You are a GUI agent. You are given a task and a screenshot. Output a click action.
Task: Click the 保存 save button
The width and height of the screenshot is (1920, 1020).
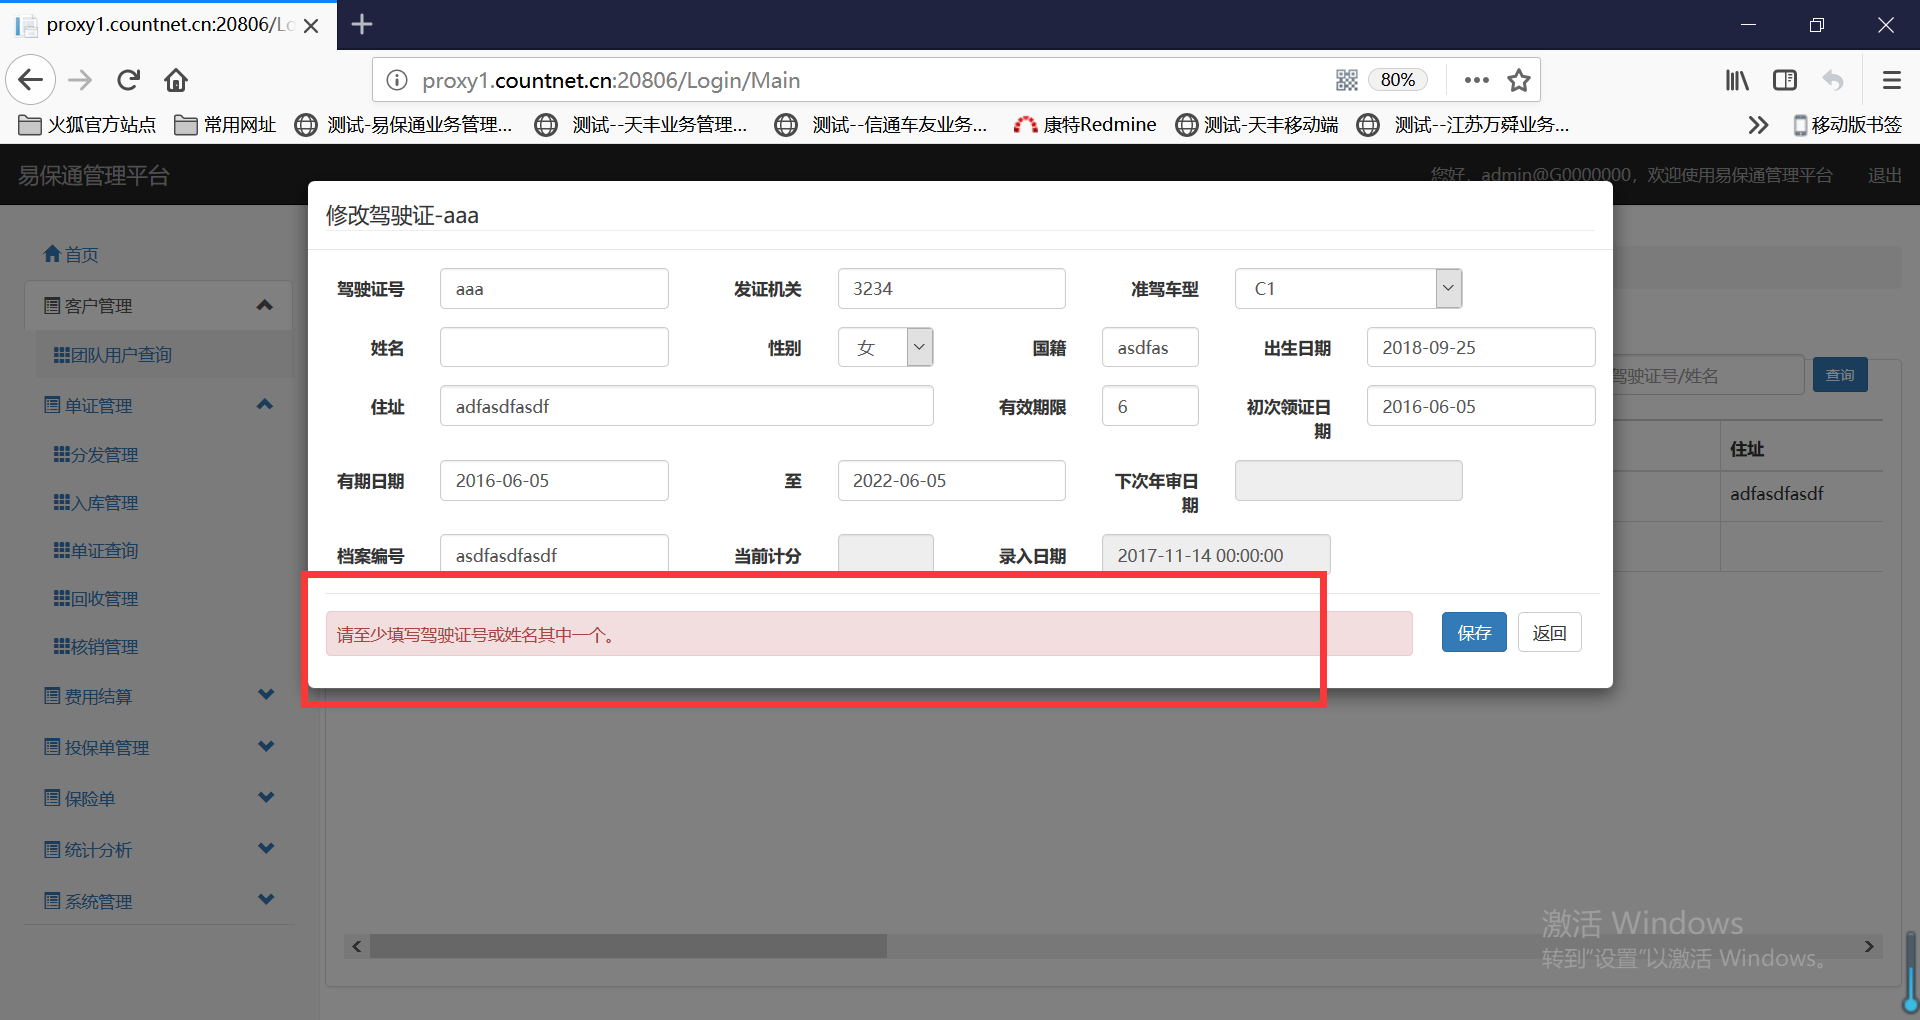pyautogui.click(x=1473, y=633)
